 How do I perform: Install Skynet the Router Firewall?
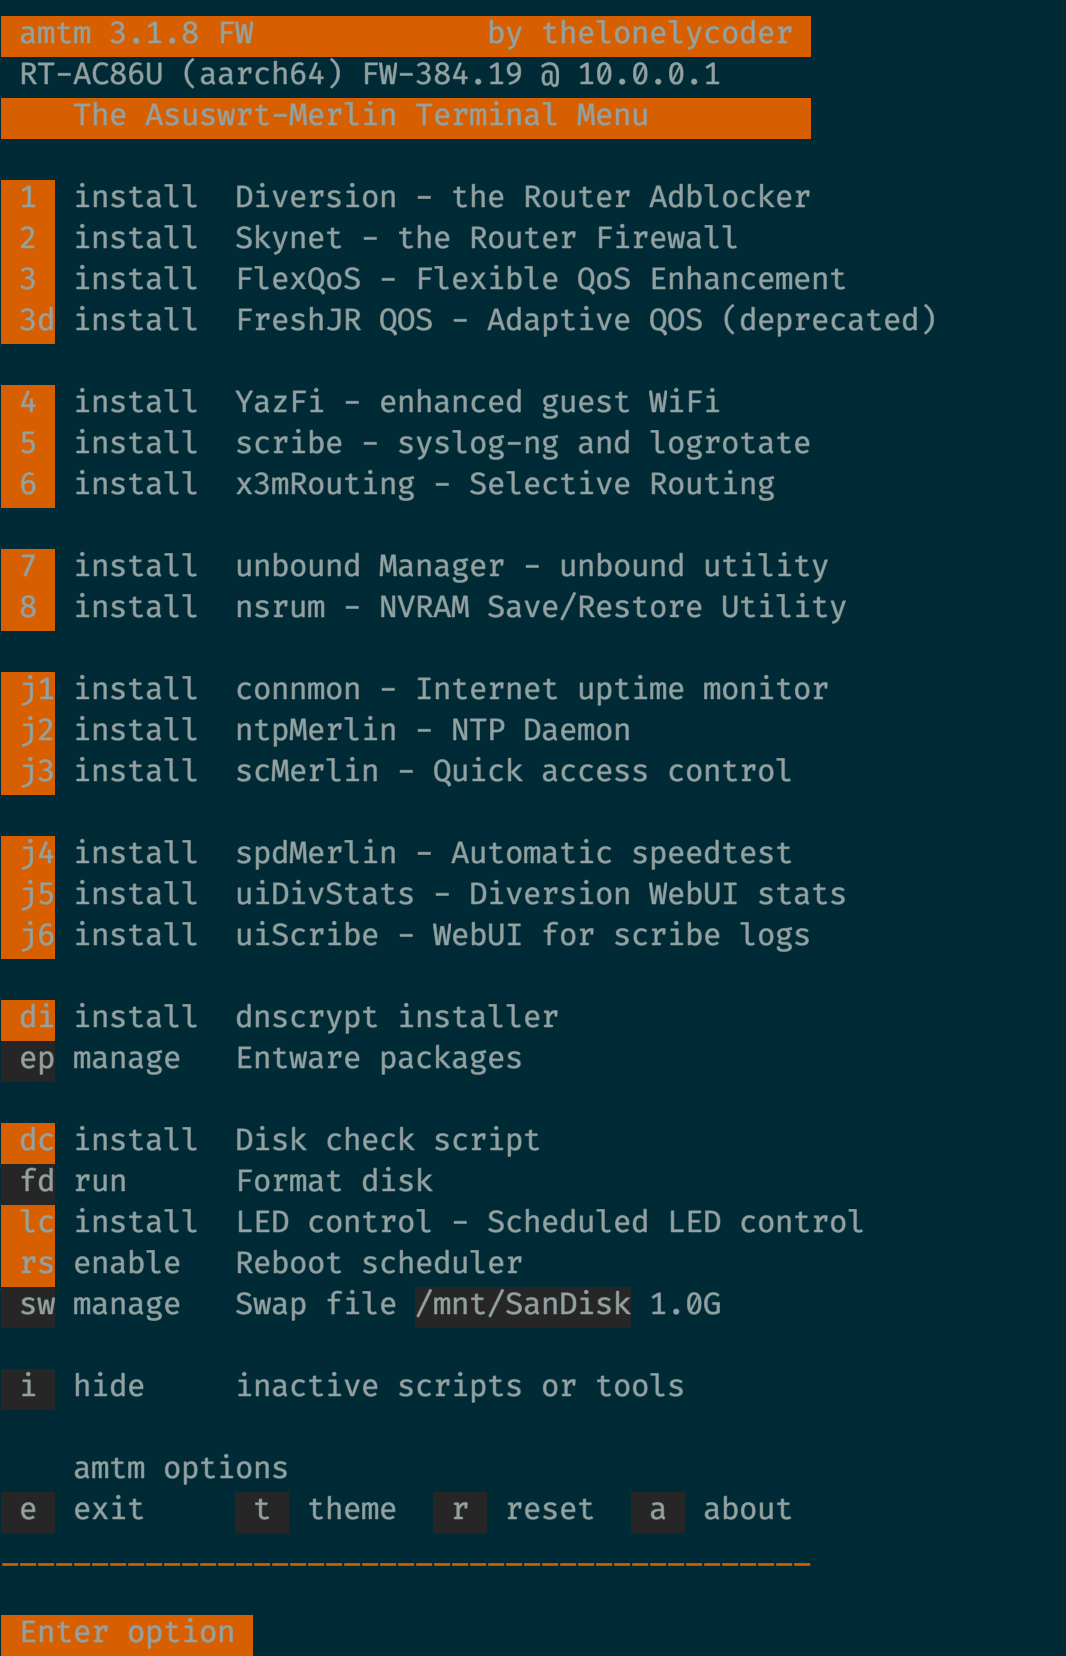point(27,237)
